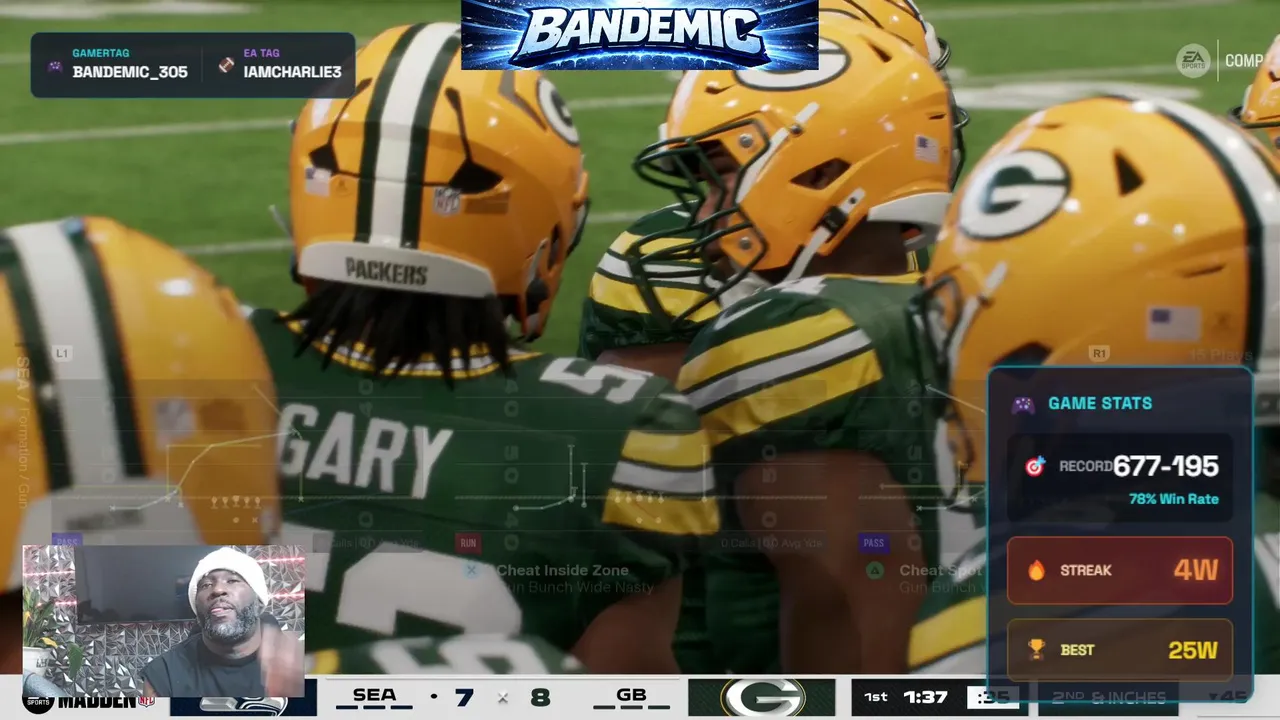Click the triangle button icon beside Cheat Spot

pos(874,570)
